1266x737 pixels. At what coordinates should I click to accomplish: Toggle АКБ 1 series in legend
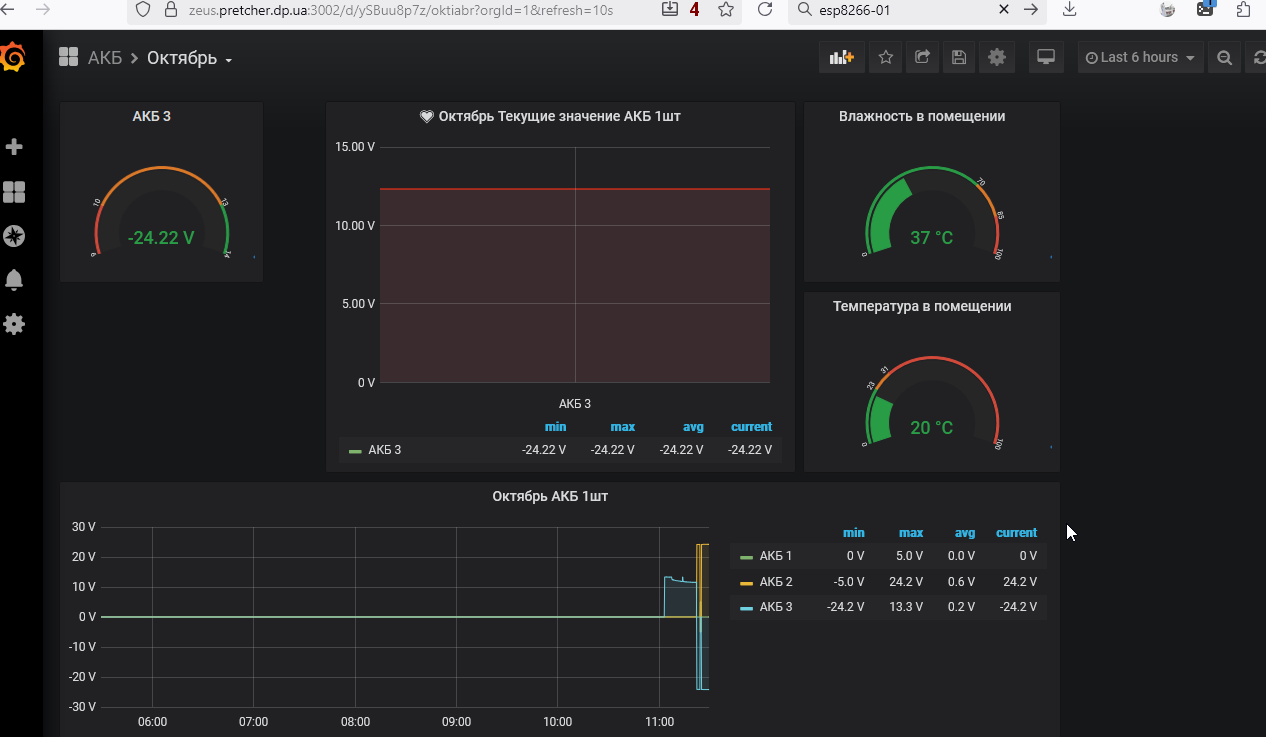(x=775, y=556)
